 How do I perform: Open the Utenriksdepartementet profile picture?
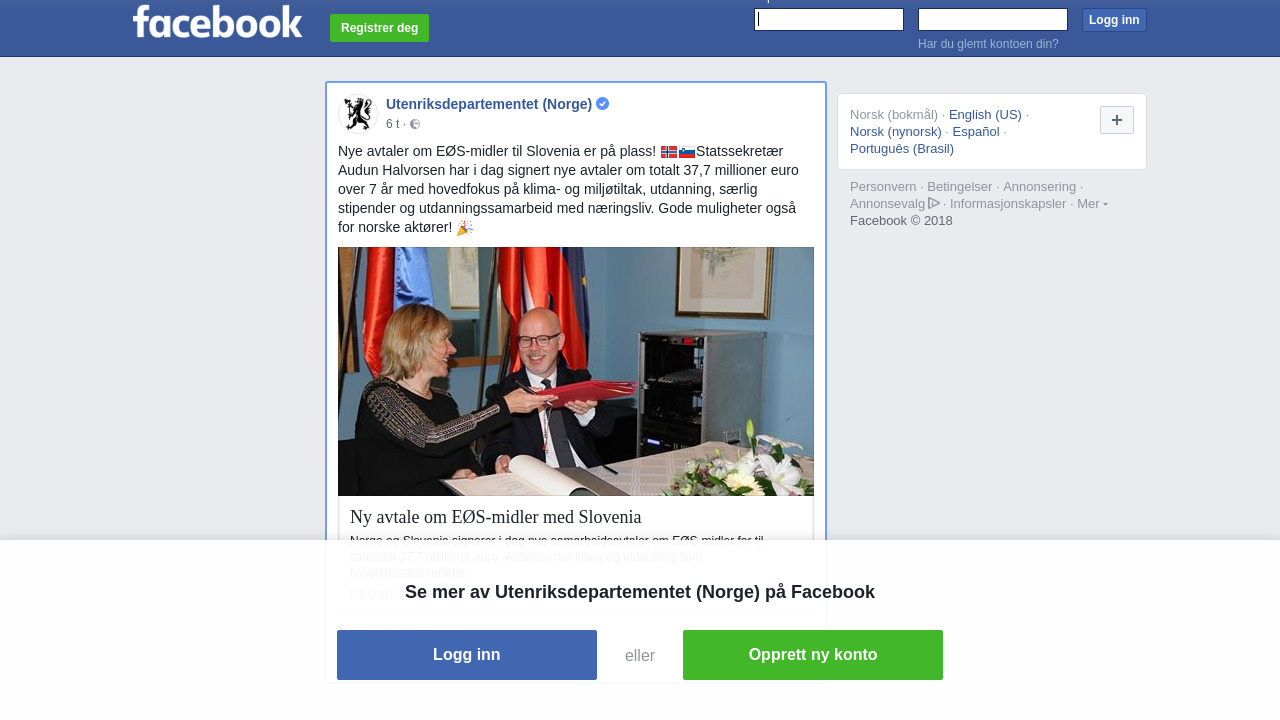[x=358, y=114]
